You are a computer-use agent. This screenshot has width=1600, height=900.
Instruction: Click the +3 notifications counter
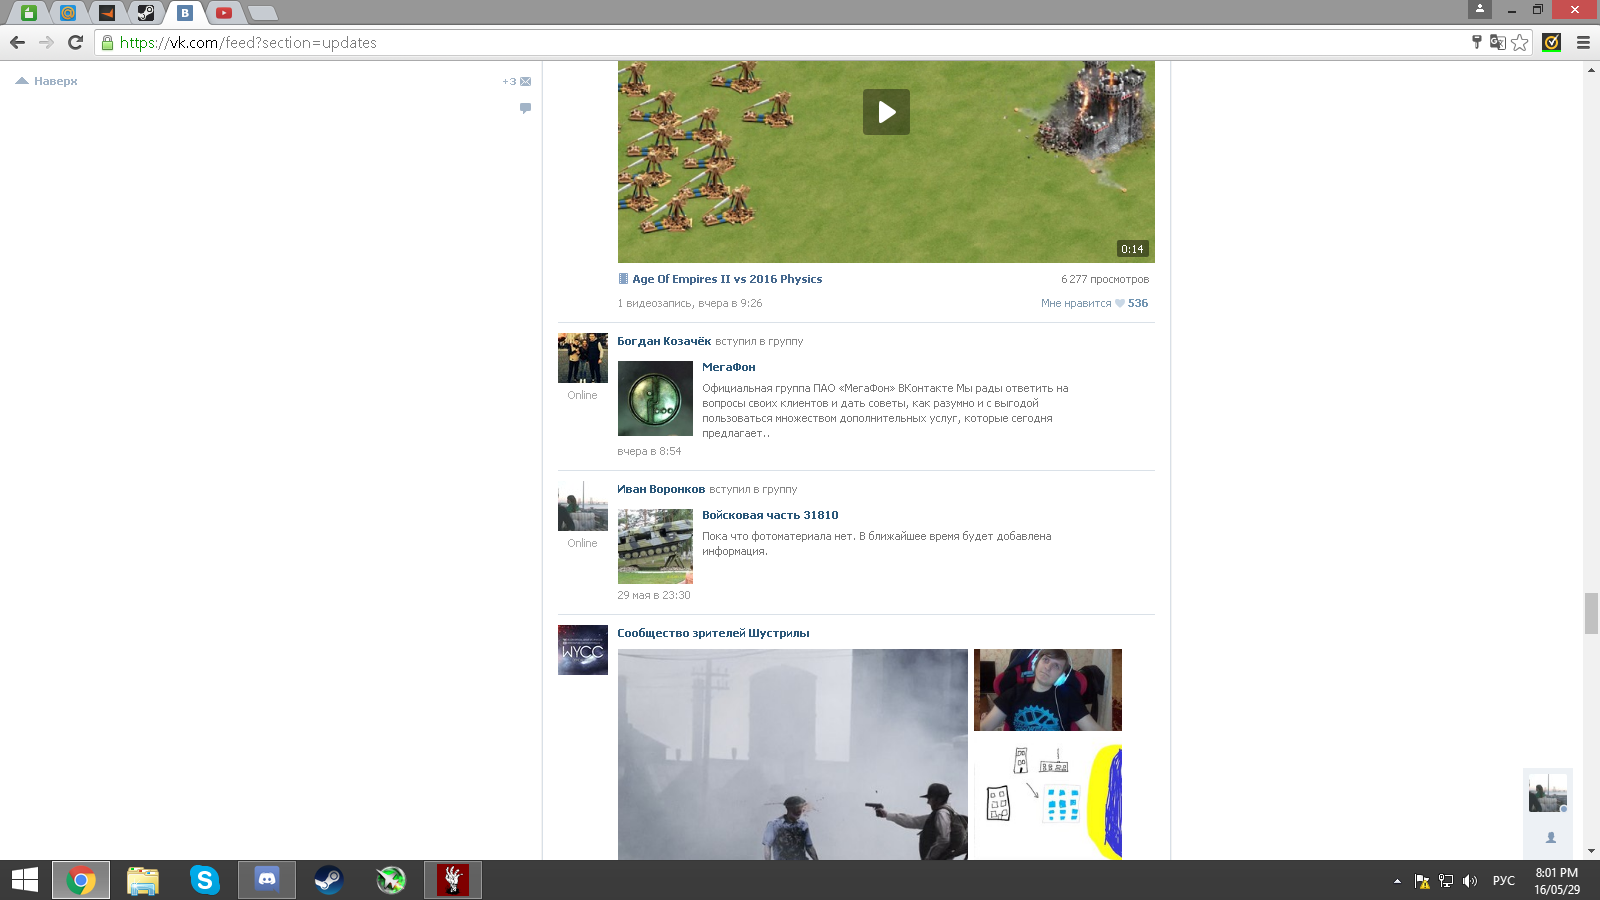click(x=509, y=81)
